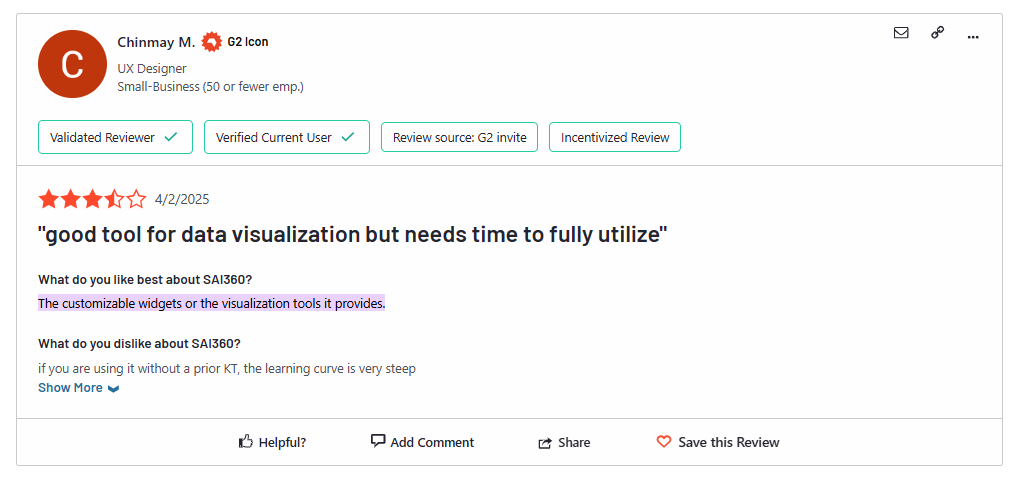This screenshot has height=478, width=1022.
Task: Click the Incentivized Review tag
Action: [x=614, y=137]
